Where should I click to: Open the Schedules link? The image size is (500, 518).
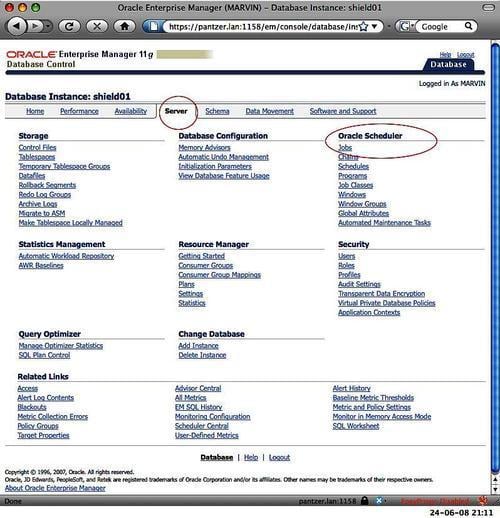click(353, 166)
